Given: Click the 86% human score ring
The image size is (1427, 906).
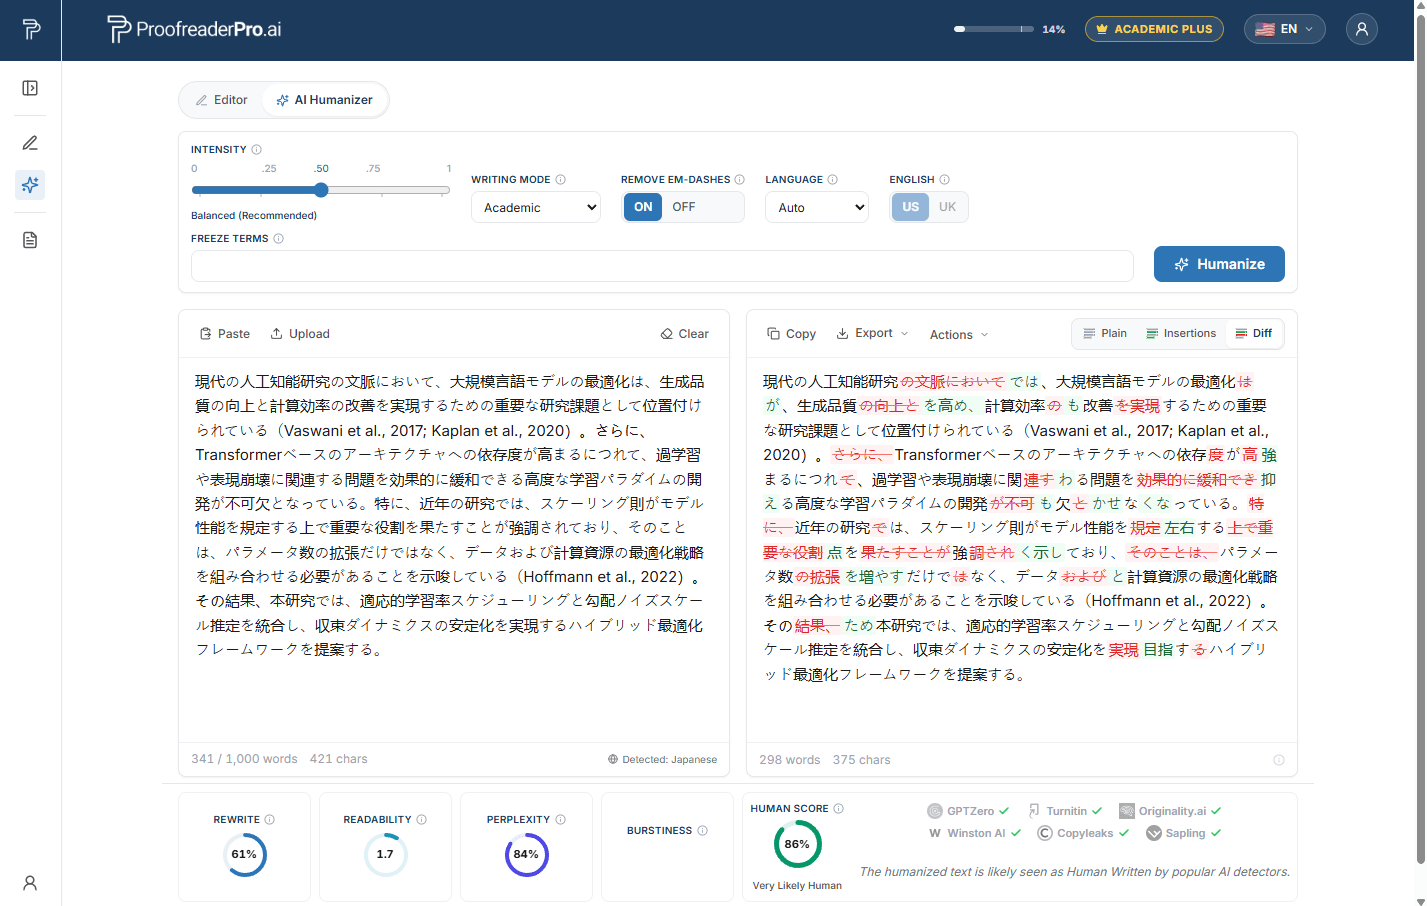Looking at the screenshot, I should point(797,844).
